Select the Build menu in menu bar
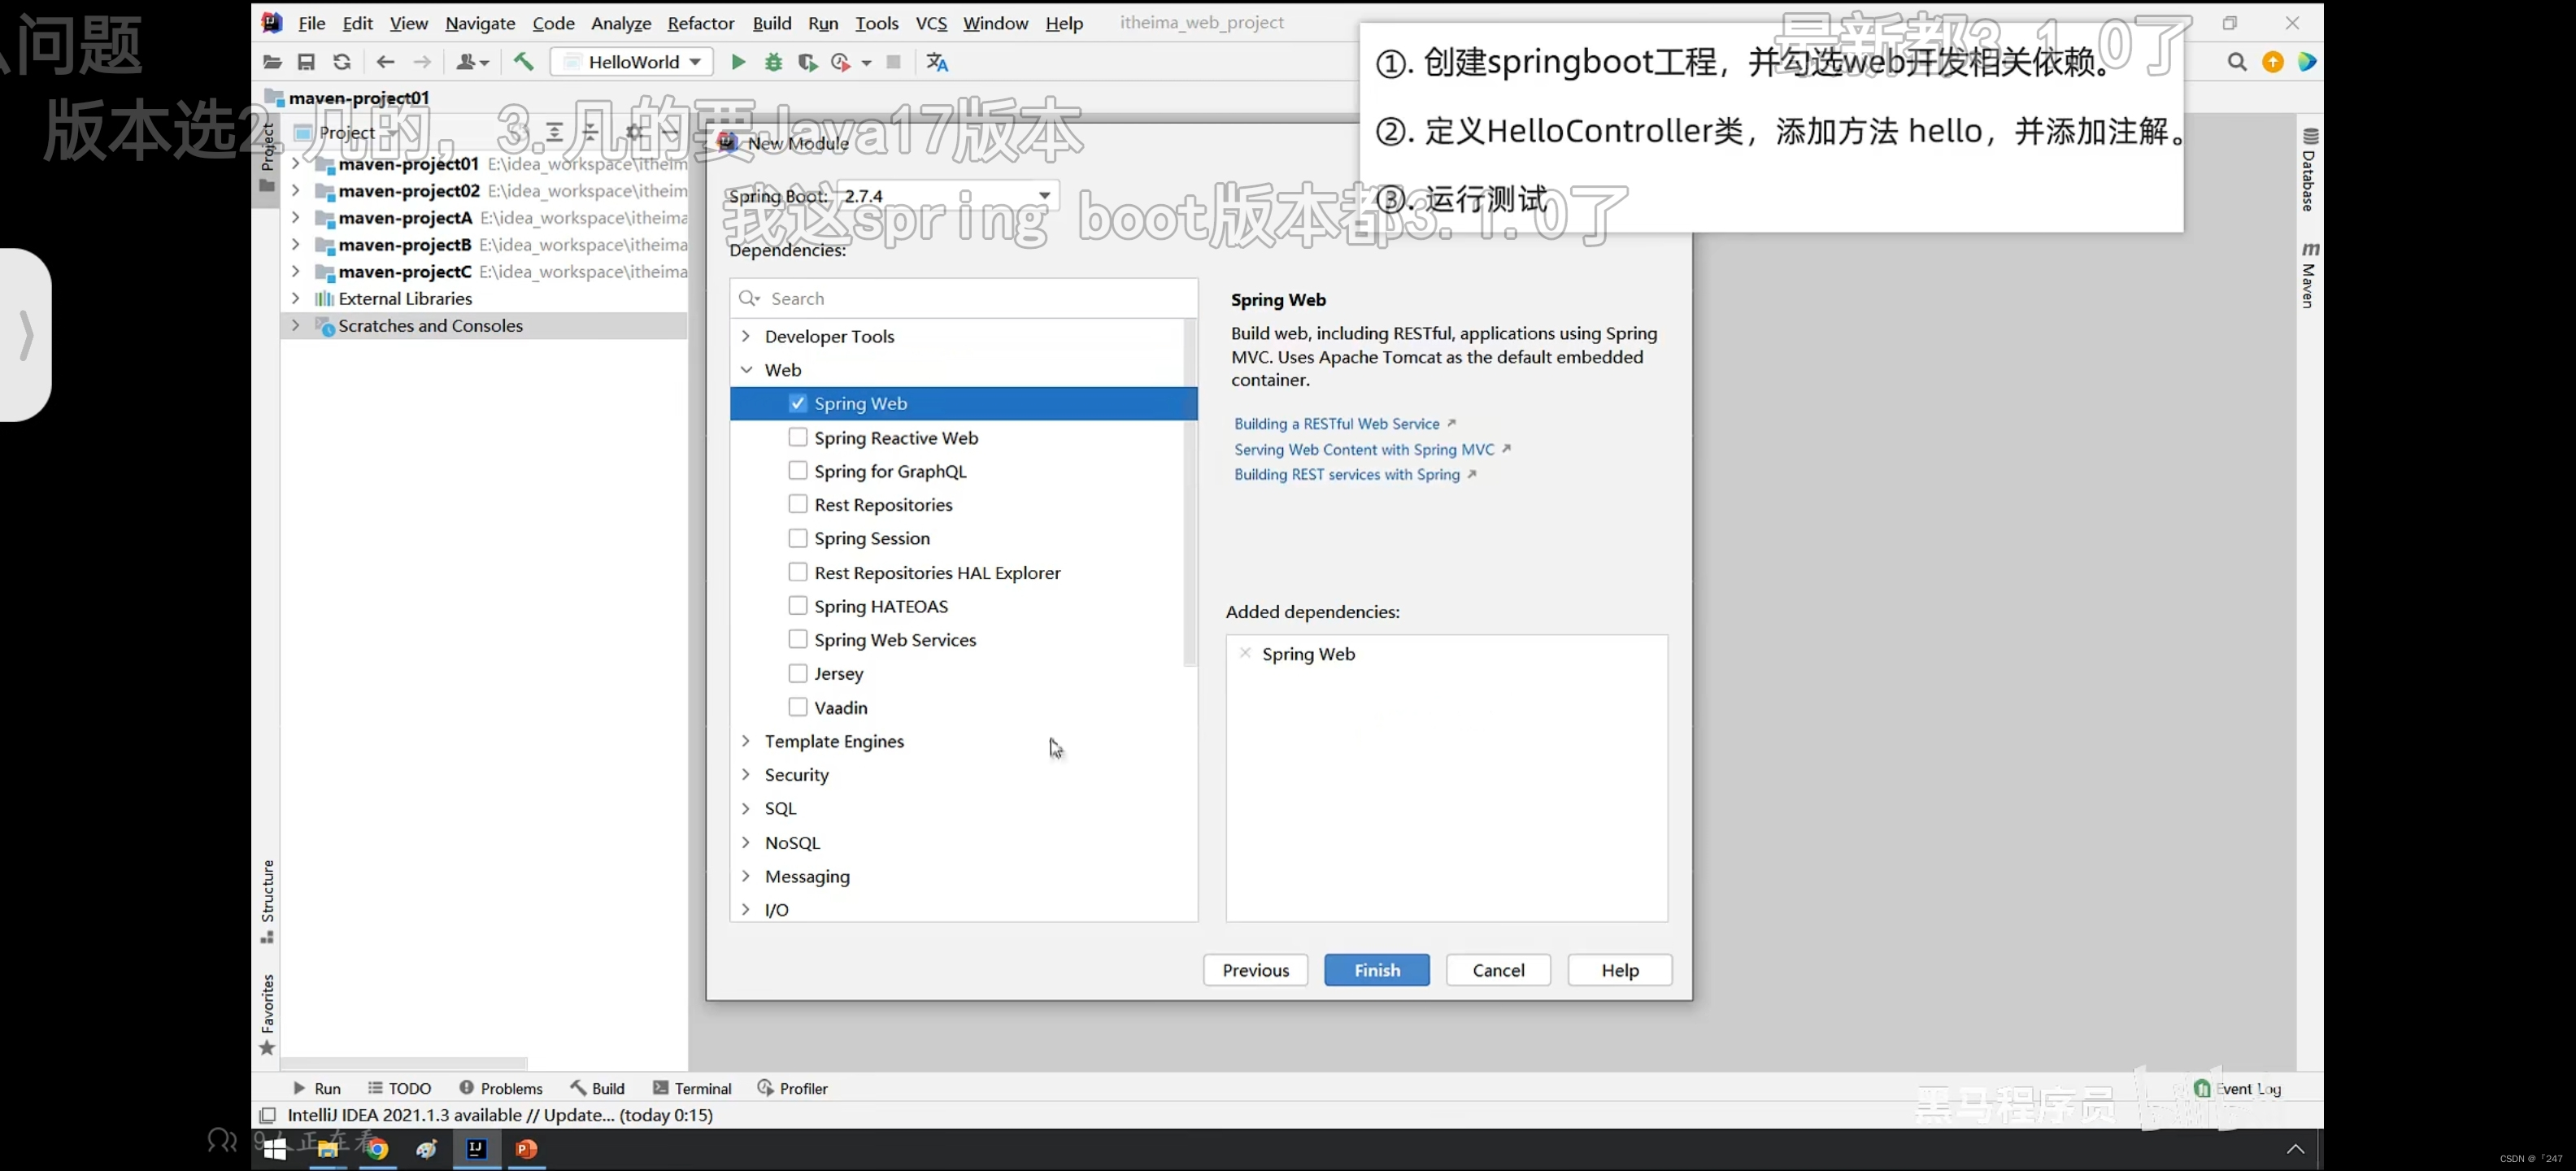The height and width of the screenshot is (1171, 2576). point(772,21)
